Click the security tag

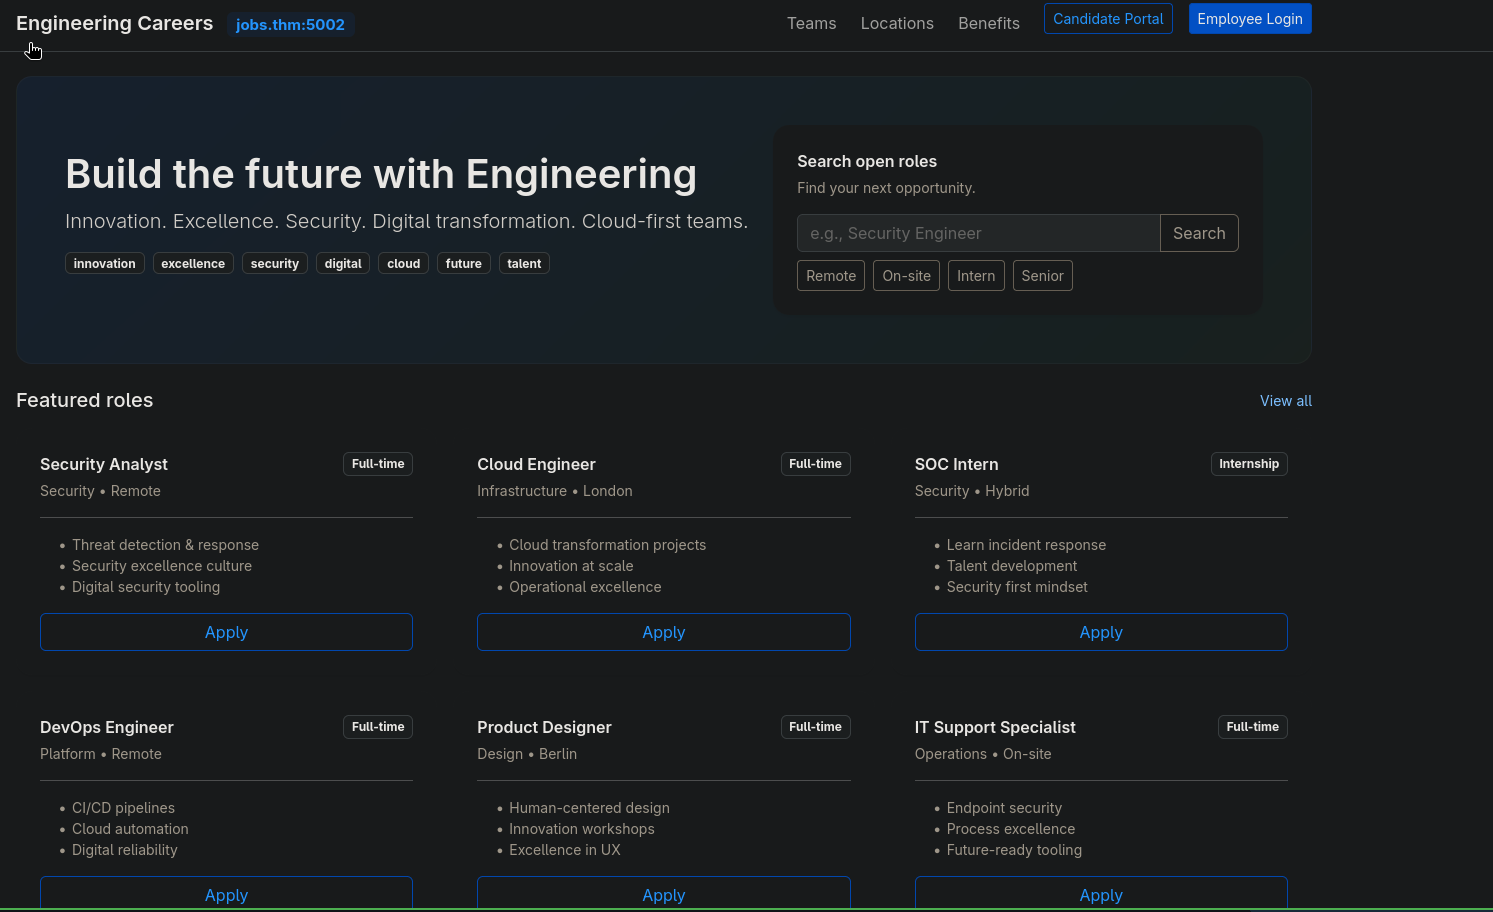tap(275, 264)
